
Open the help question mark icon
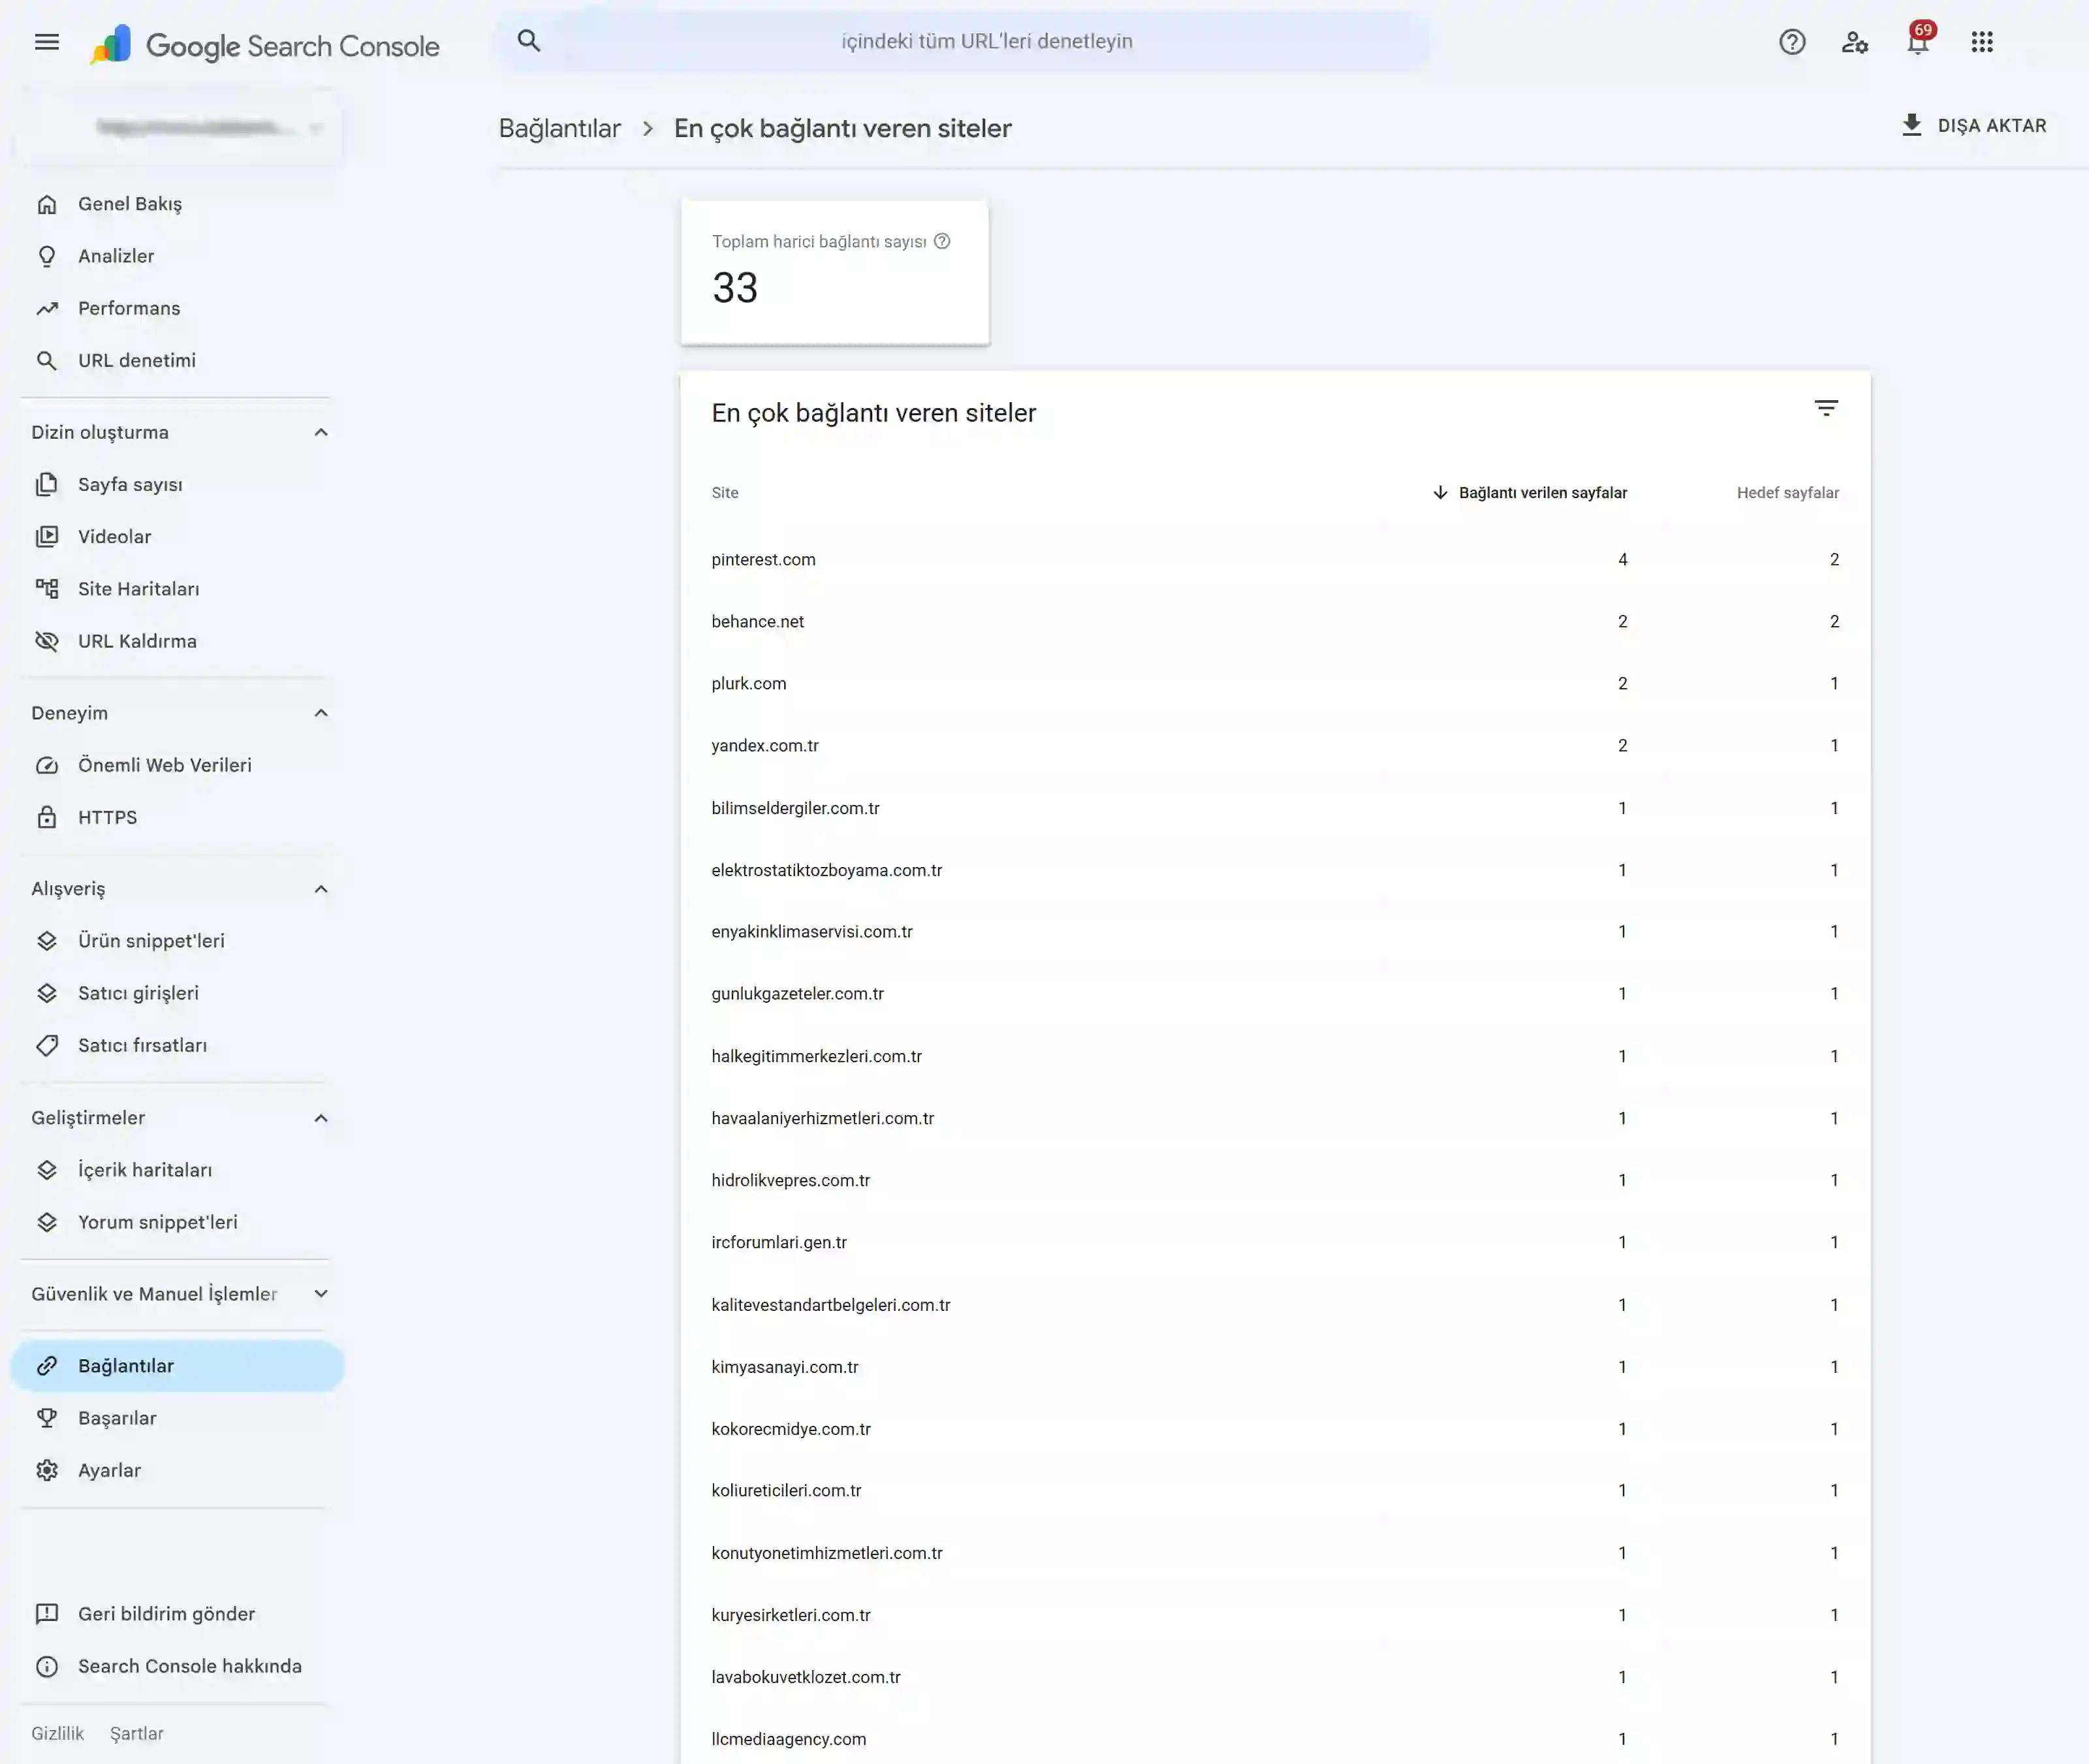click(x=1792, y=42)
